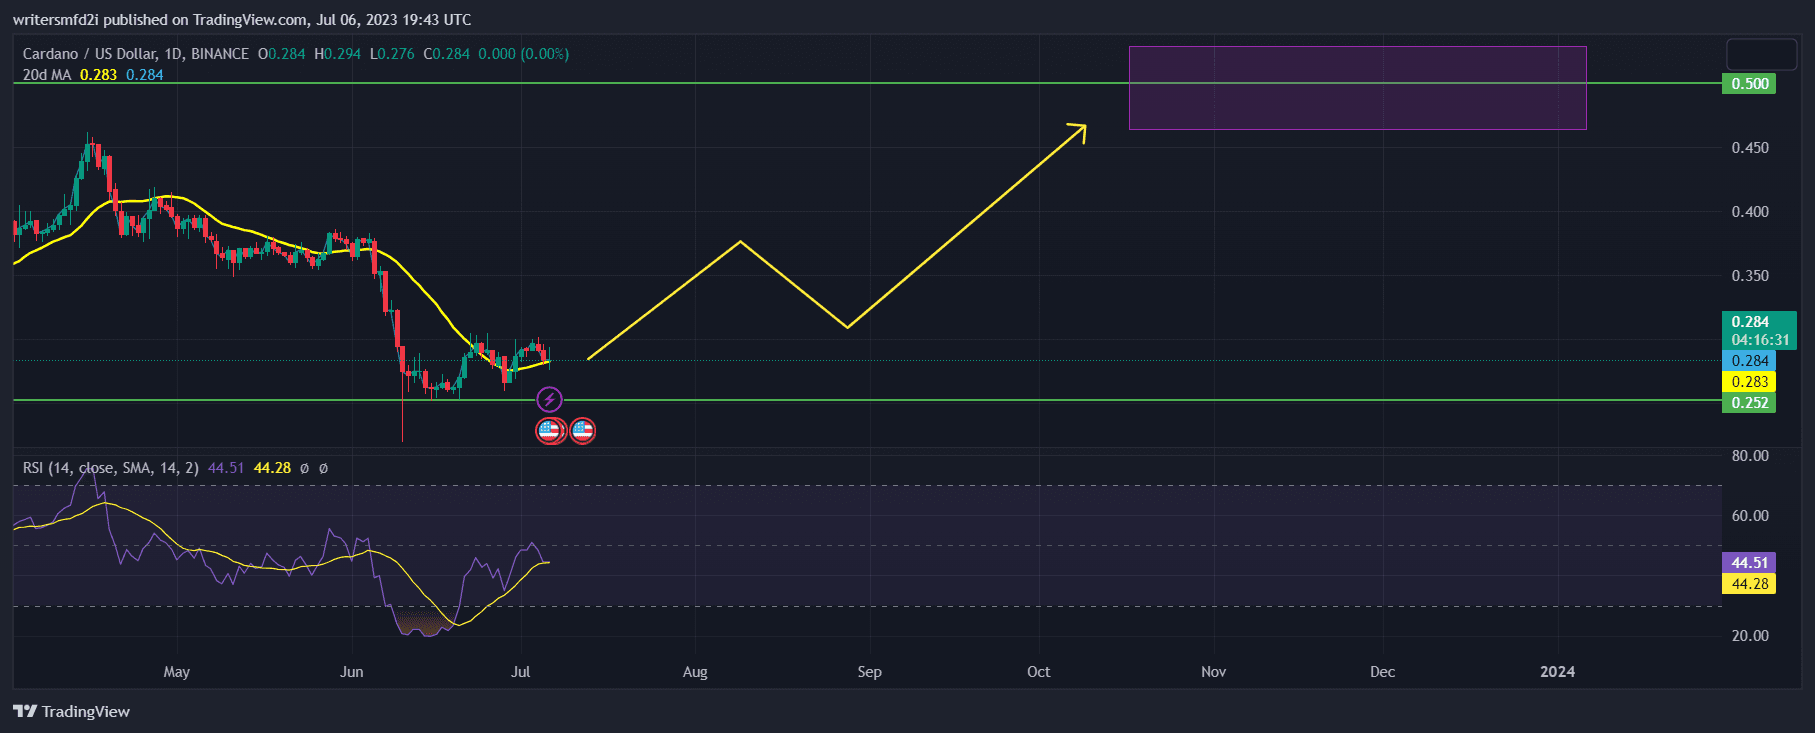This screenshot has height=733, width=1815.
Task: Click the yellow 0.283 moving average axis label
Action: pos(1748,382)
